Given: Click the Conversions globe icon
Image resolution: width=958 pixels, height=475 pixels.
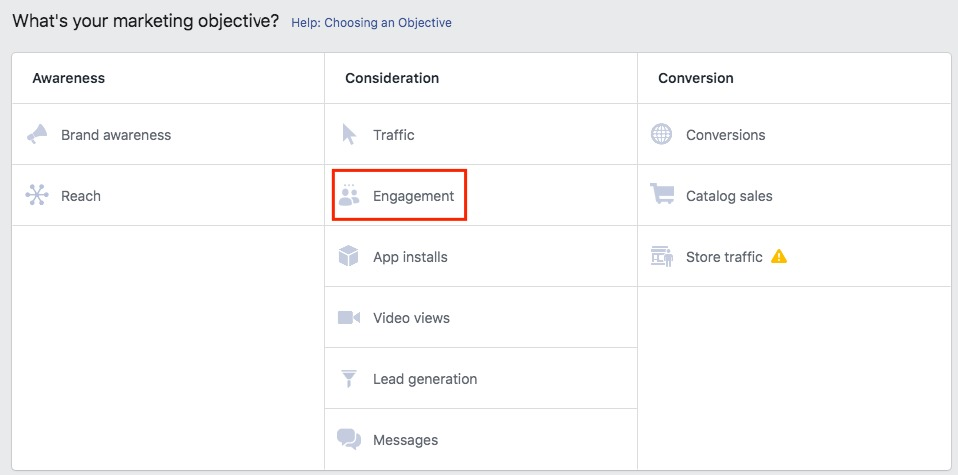Looking at the screenshot, I should [x=661, y=134].
